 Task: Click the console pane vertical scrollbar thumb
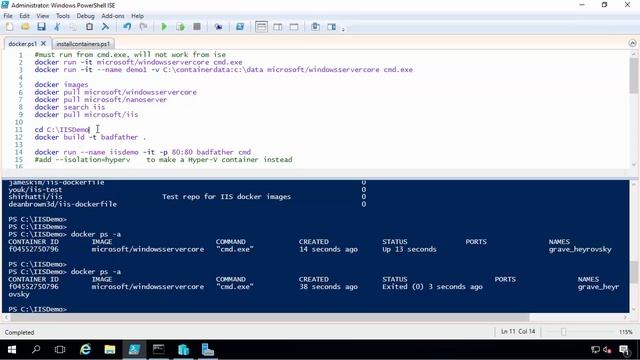[633, 272]
